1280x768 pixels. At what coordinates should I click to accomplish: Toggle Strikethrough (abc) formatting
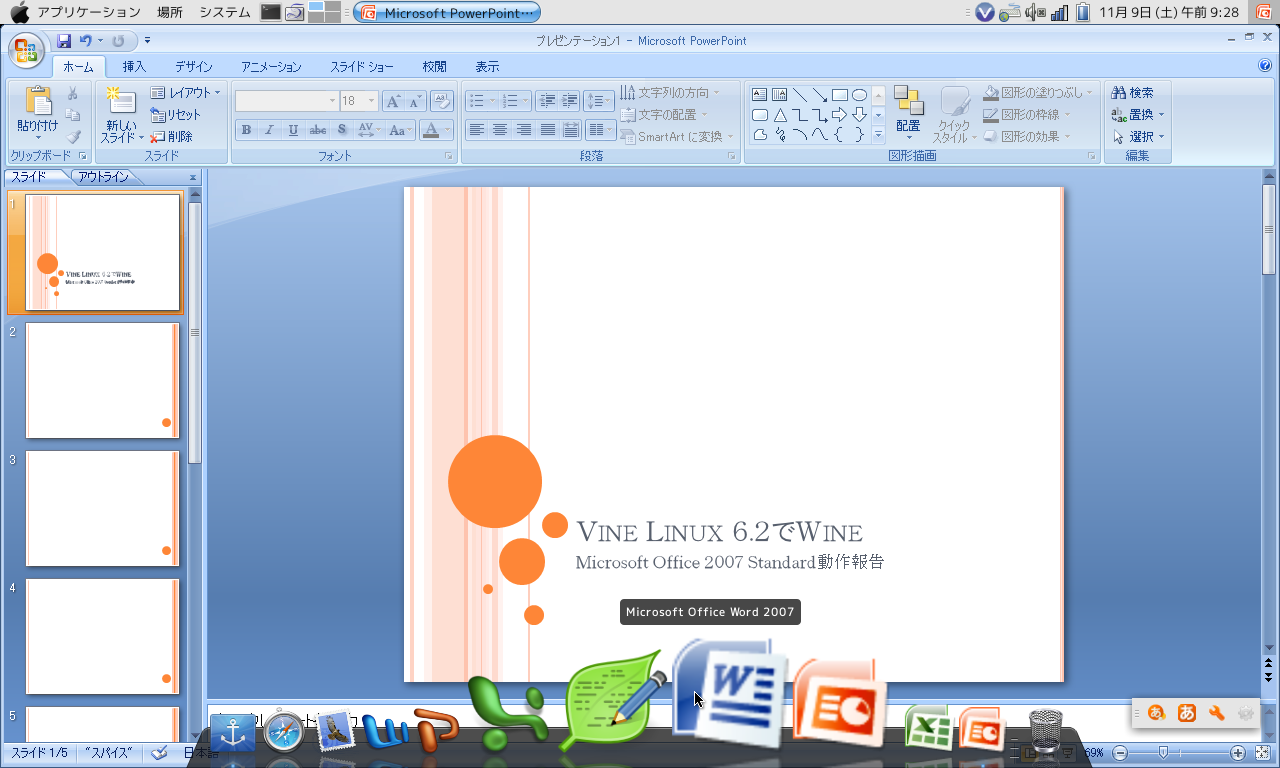click(x=318, y=130)
